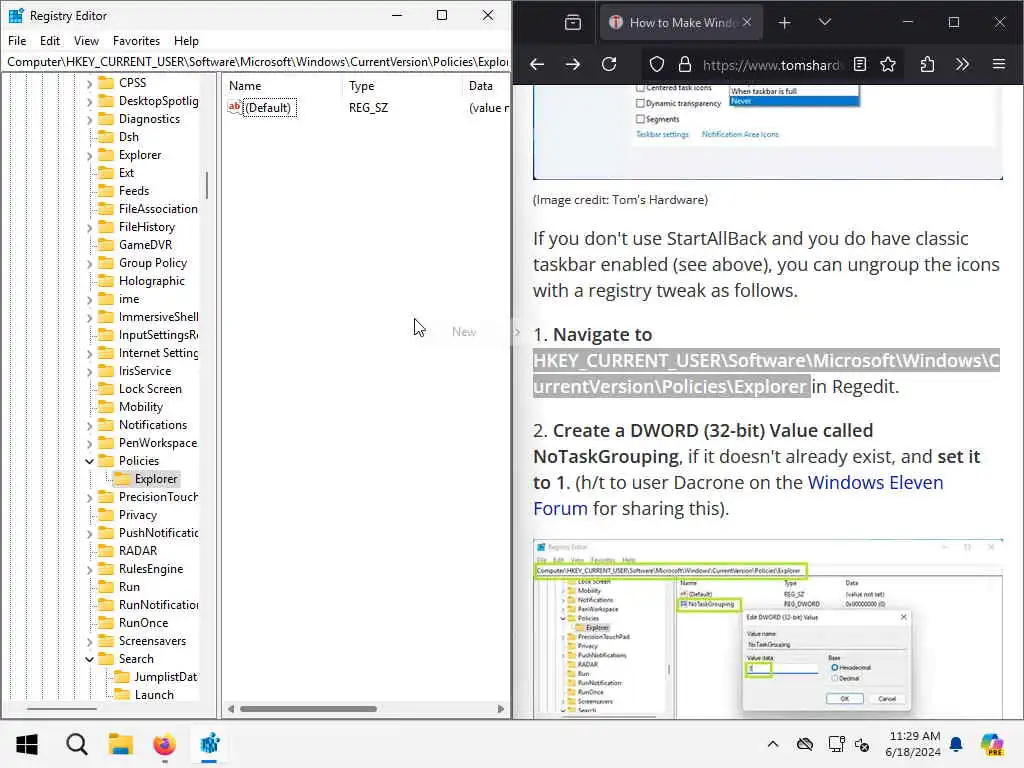Expand the ImmersiveShell registry key
1024x768 pixels.
click(89, 317)
